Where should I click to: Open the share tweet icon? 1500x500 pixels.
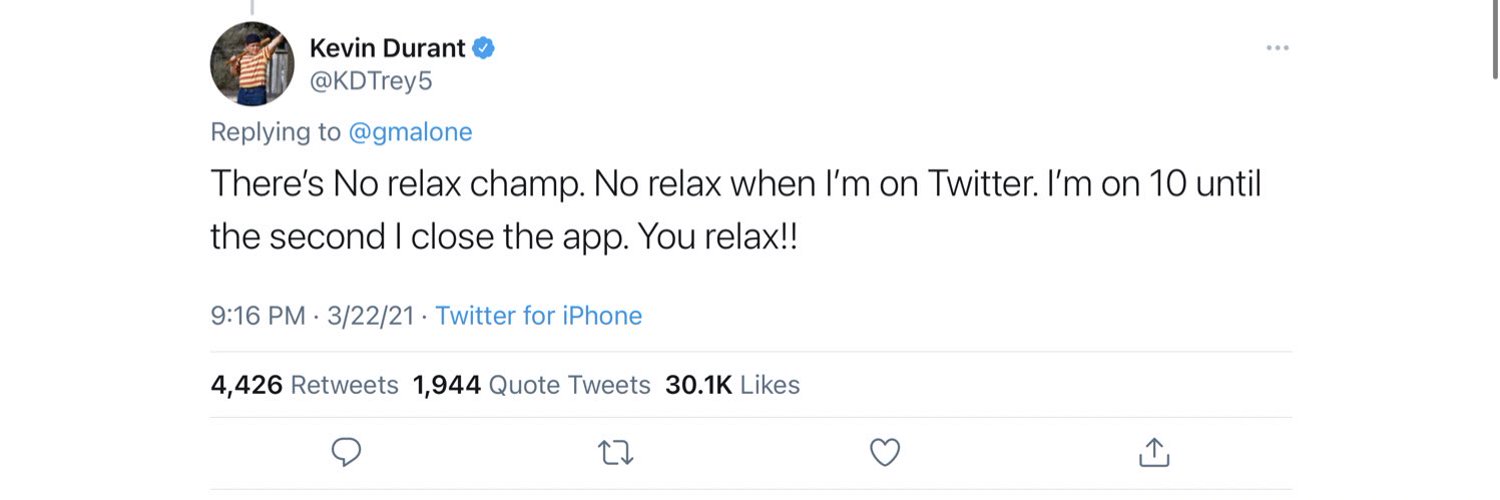1153,453
